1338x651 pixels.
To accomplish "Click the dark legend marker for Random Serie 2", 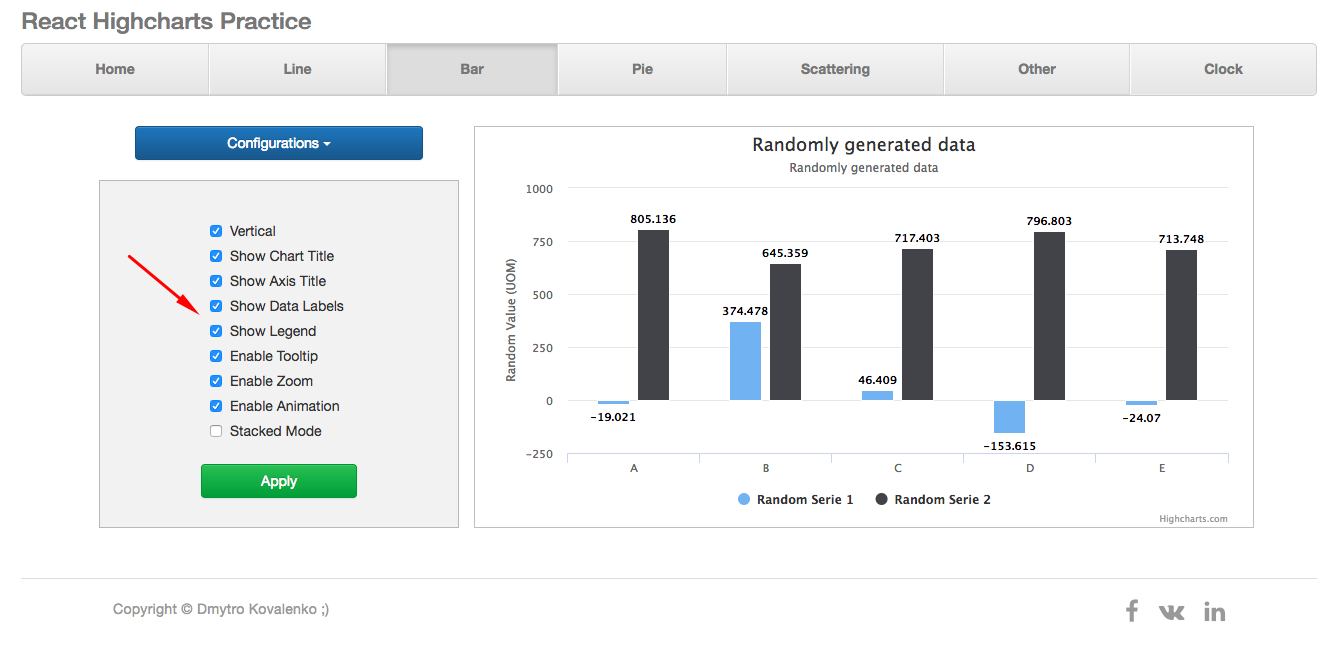I will pos(881,499).
